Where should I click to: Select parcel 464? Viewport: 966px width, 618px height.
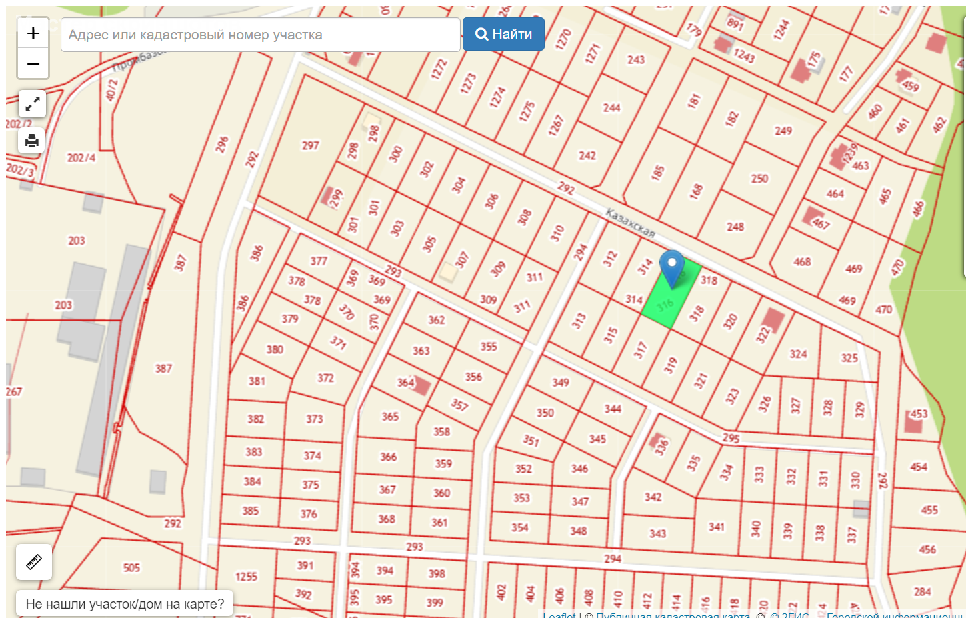tap(835, 193)
